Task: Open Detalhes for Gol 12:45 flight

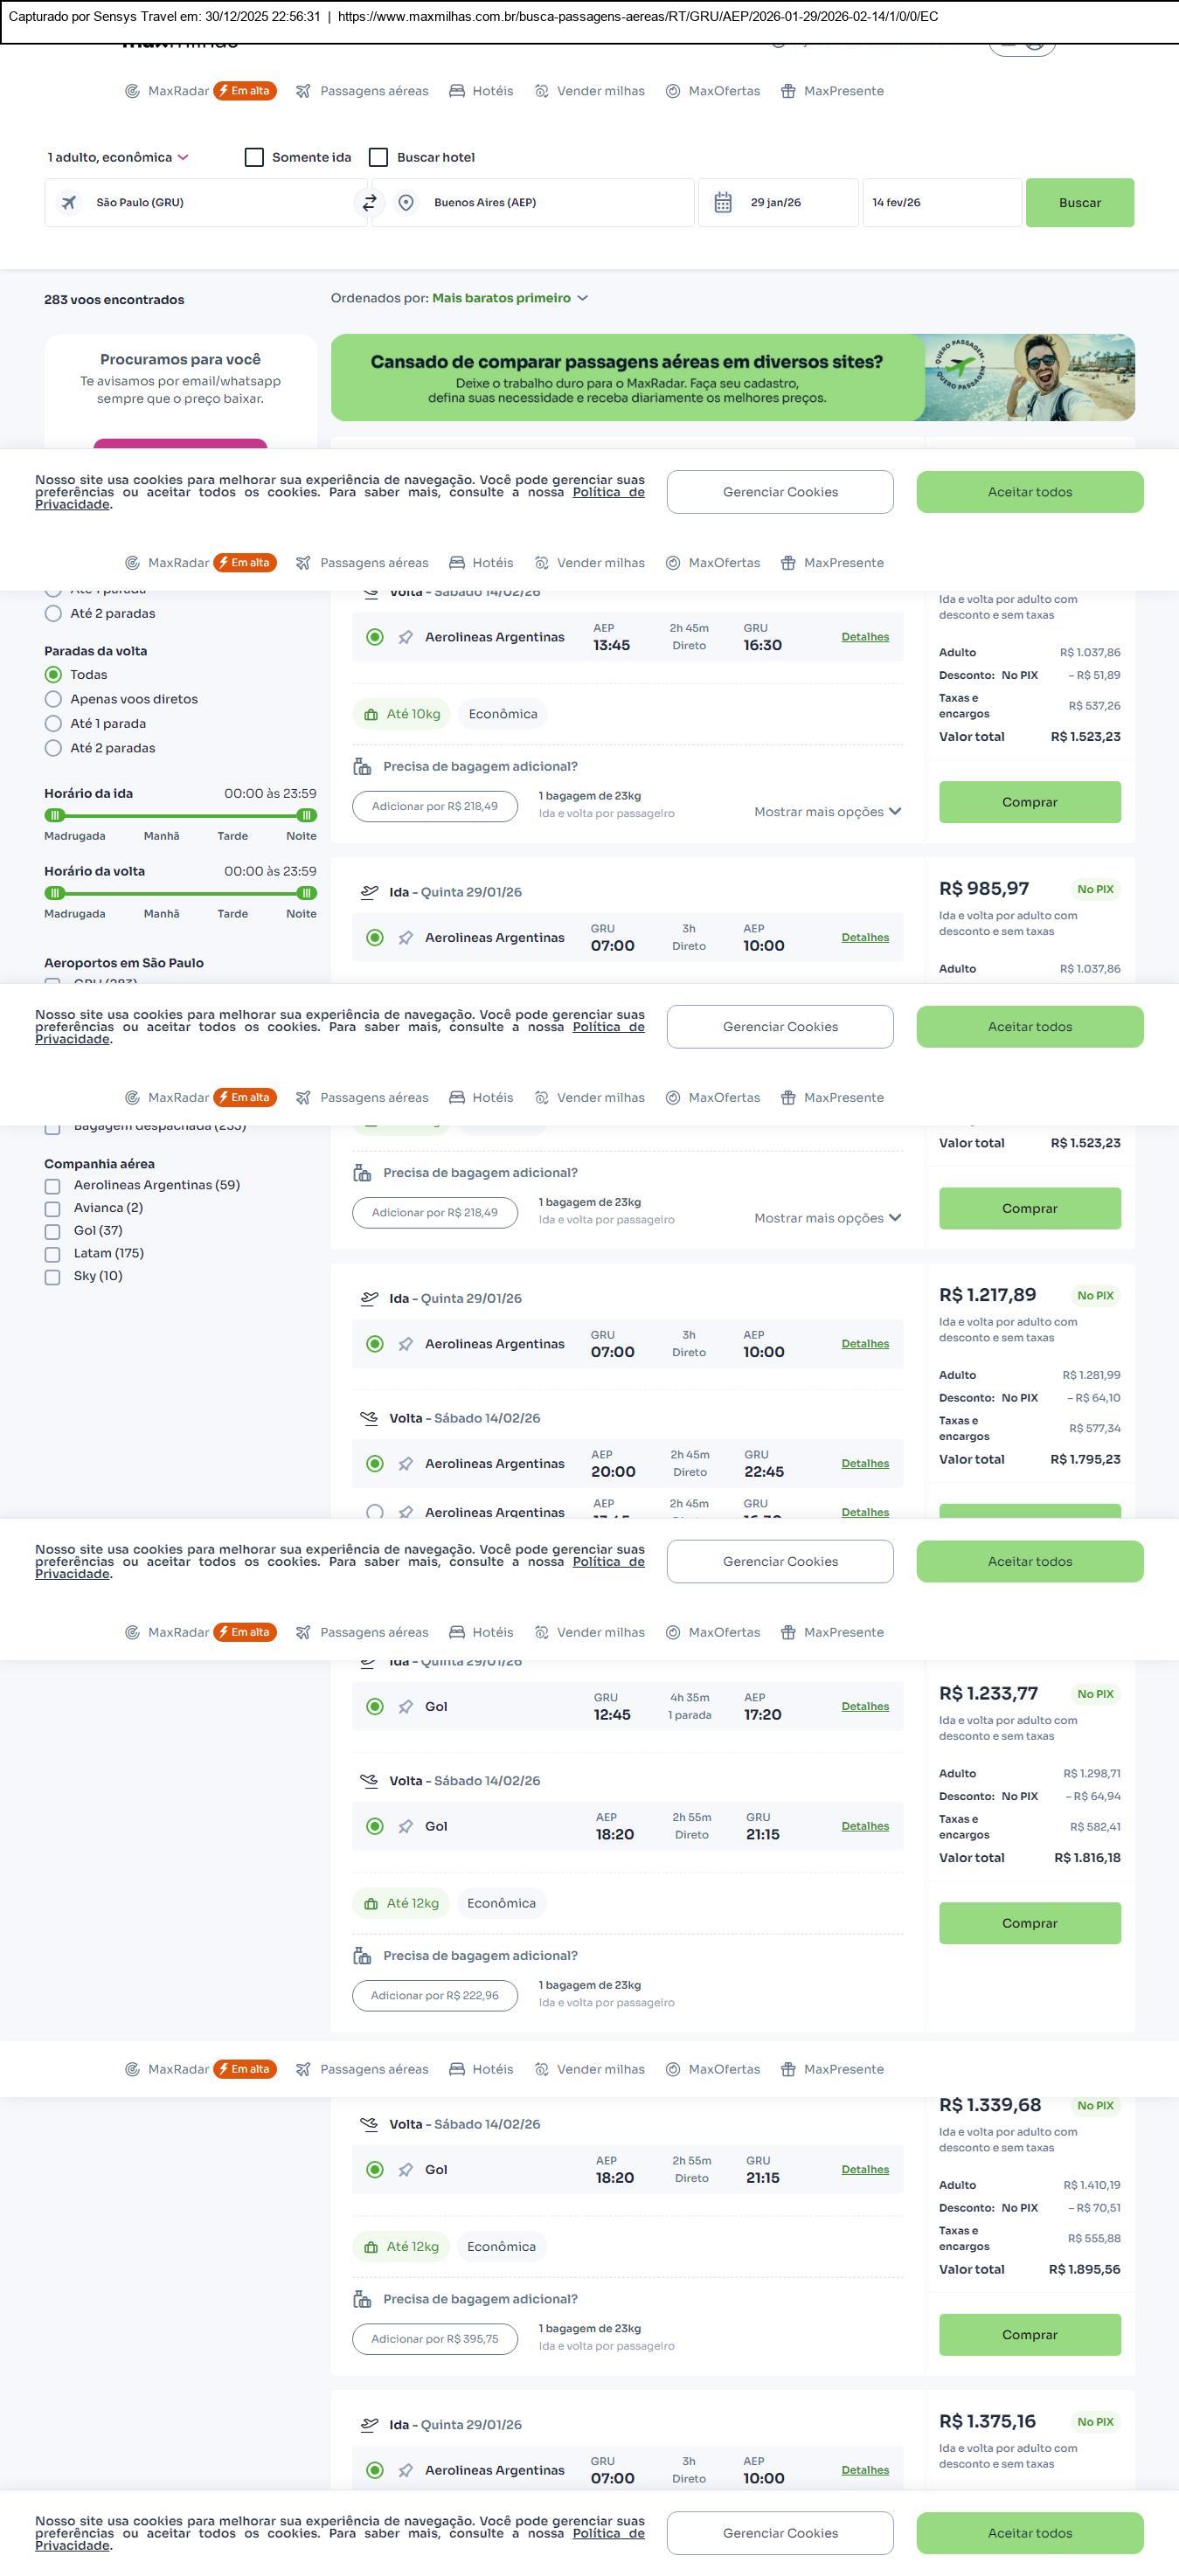Action: point(865,1707)
